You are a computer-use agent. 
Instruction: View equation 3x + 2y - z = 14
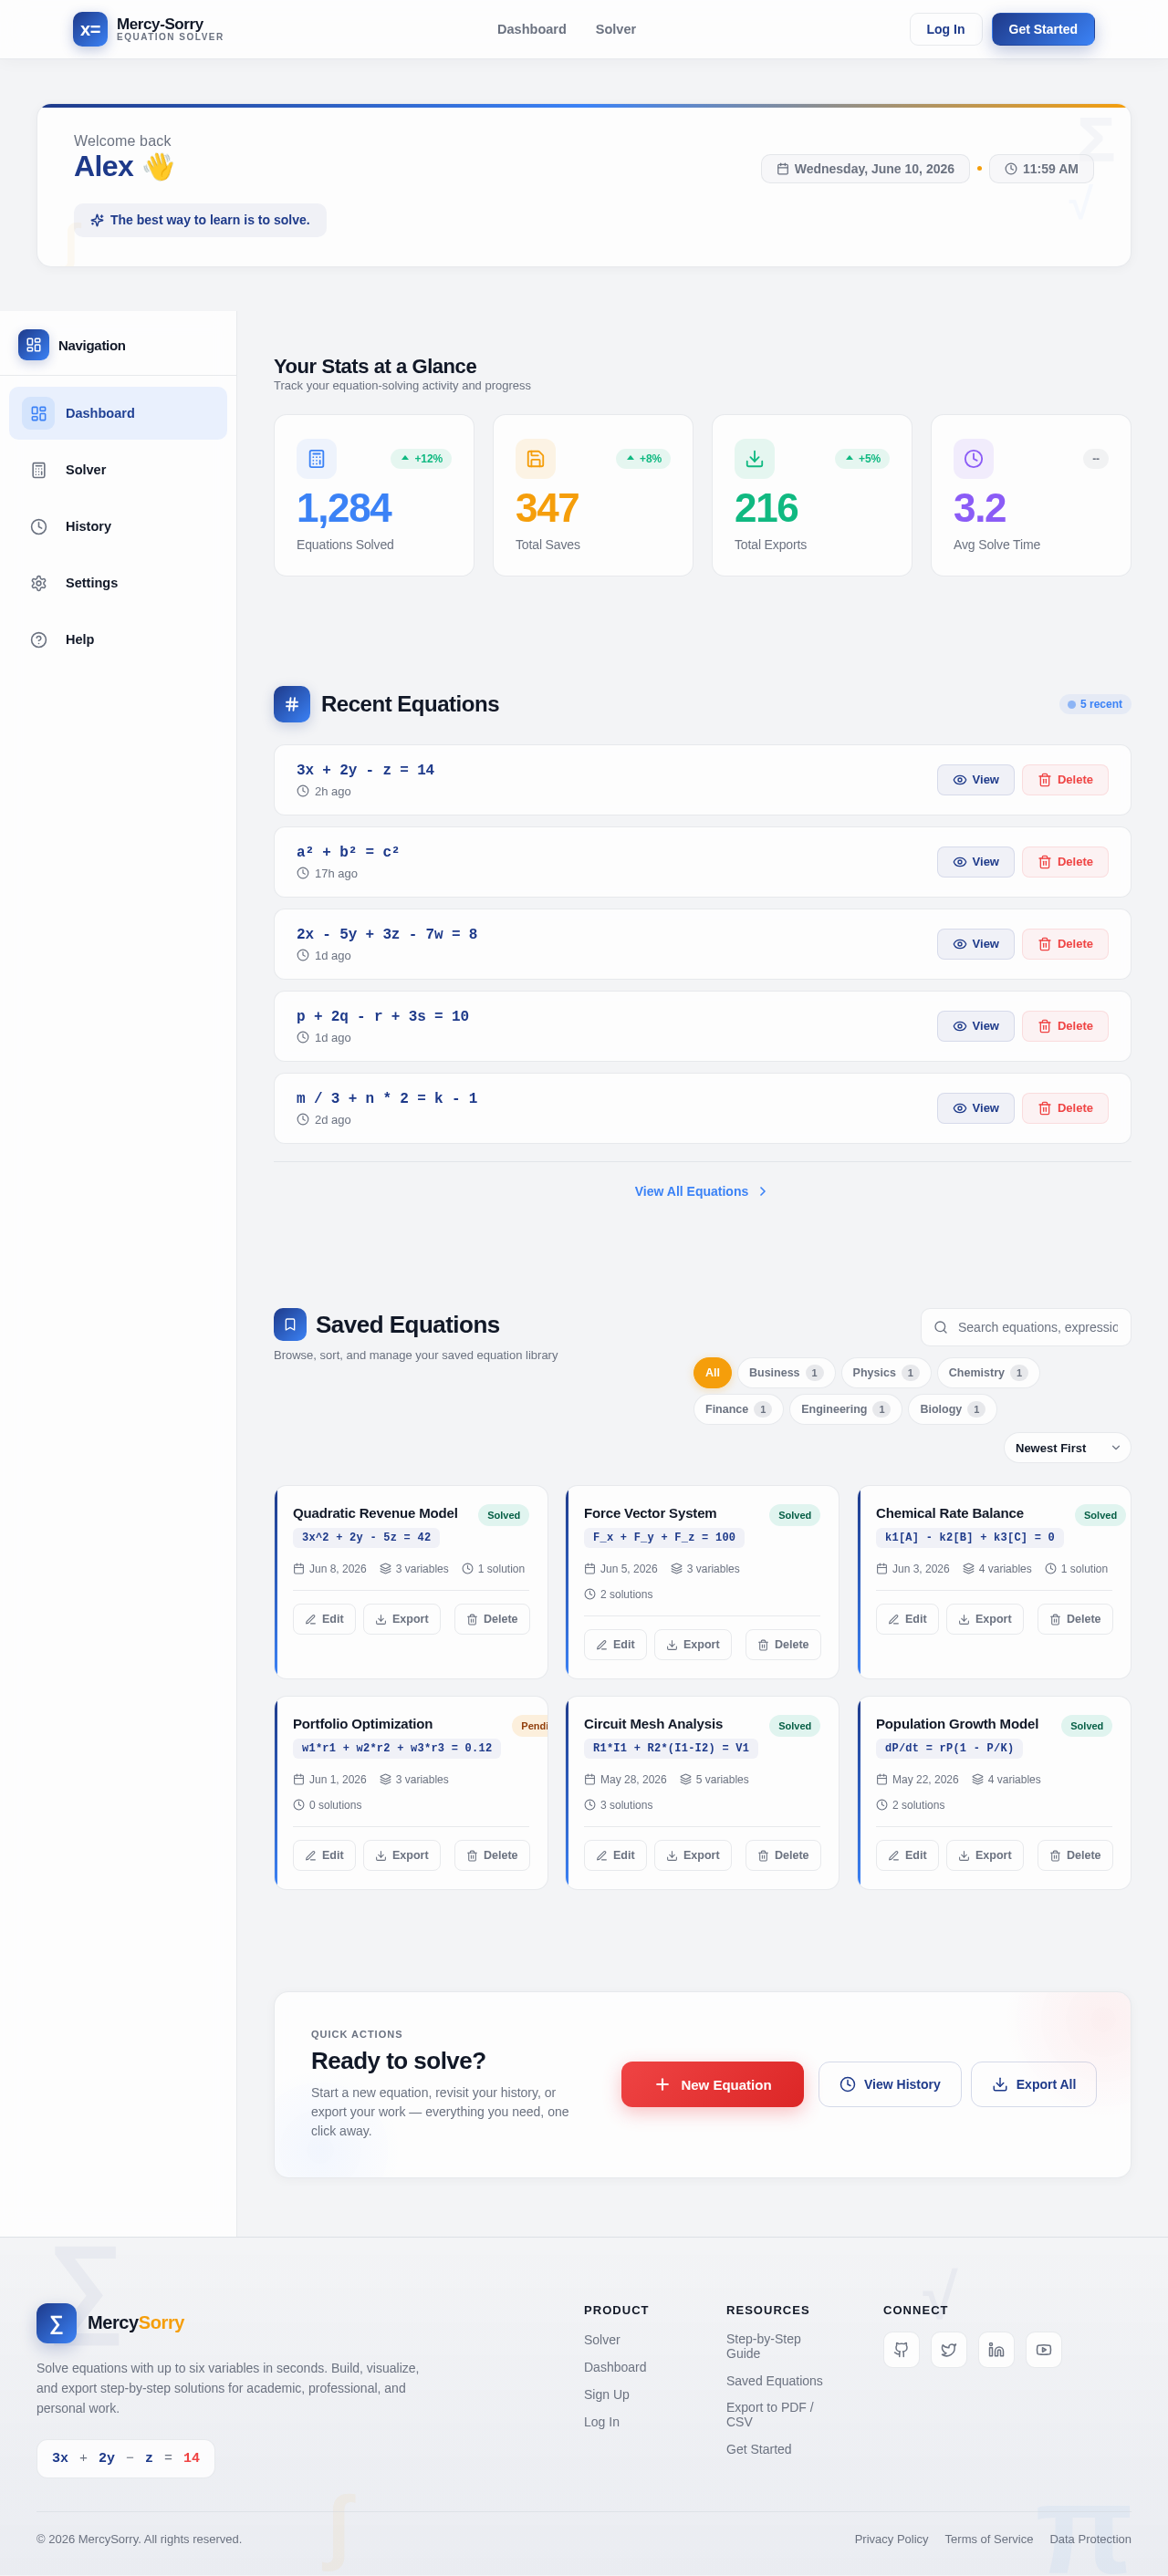(975, 780)
